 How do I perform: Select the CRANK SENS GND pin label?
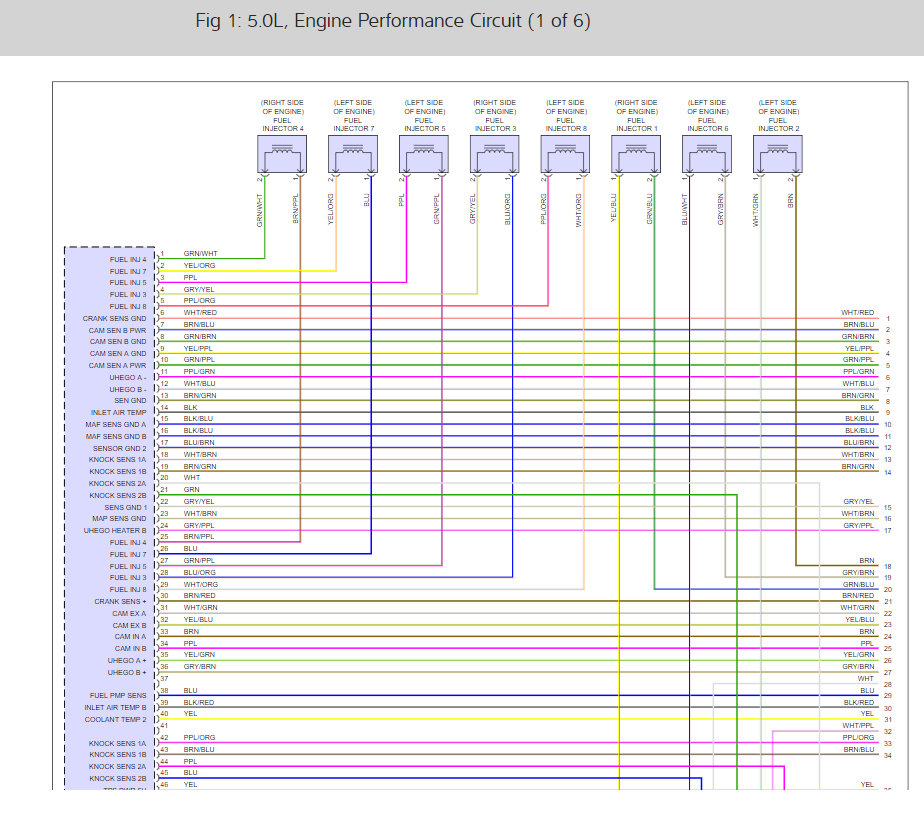click(114, 318)
